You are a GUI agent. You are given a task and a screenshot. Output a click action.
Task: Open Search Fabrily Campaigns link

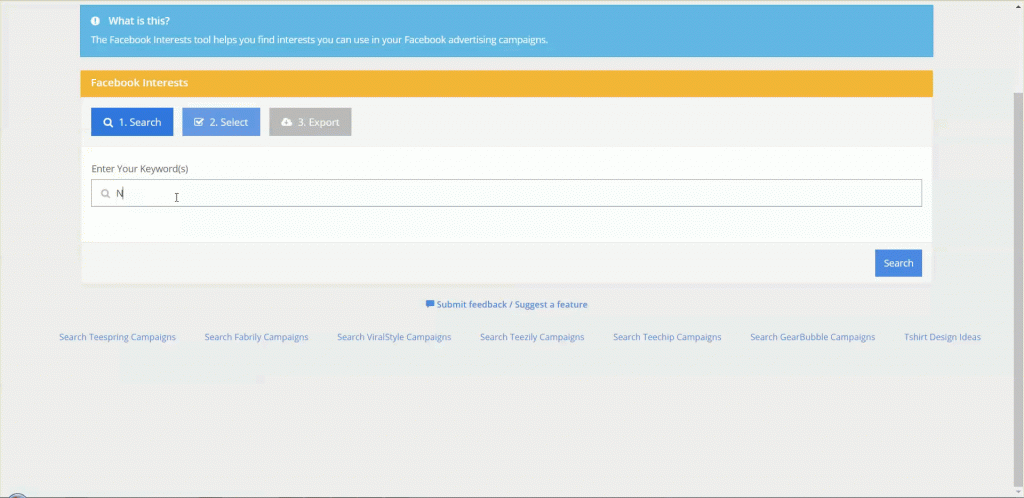pyautogui.click(x=256, y=337)
